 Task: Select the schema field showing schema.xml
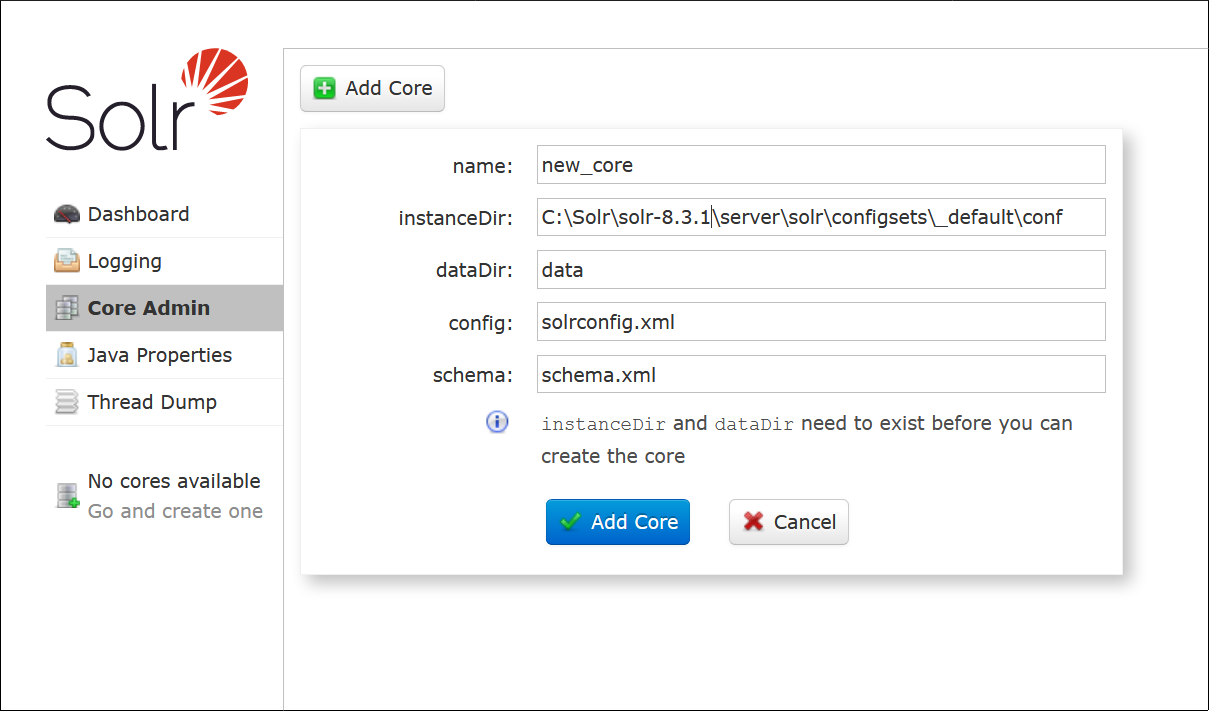(x=820, y=373)
